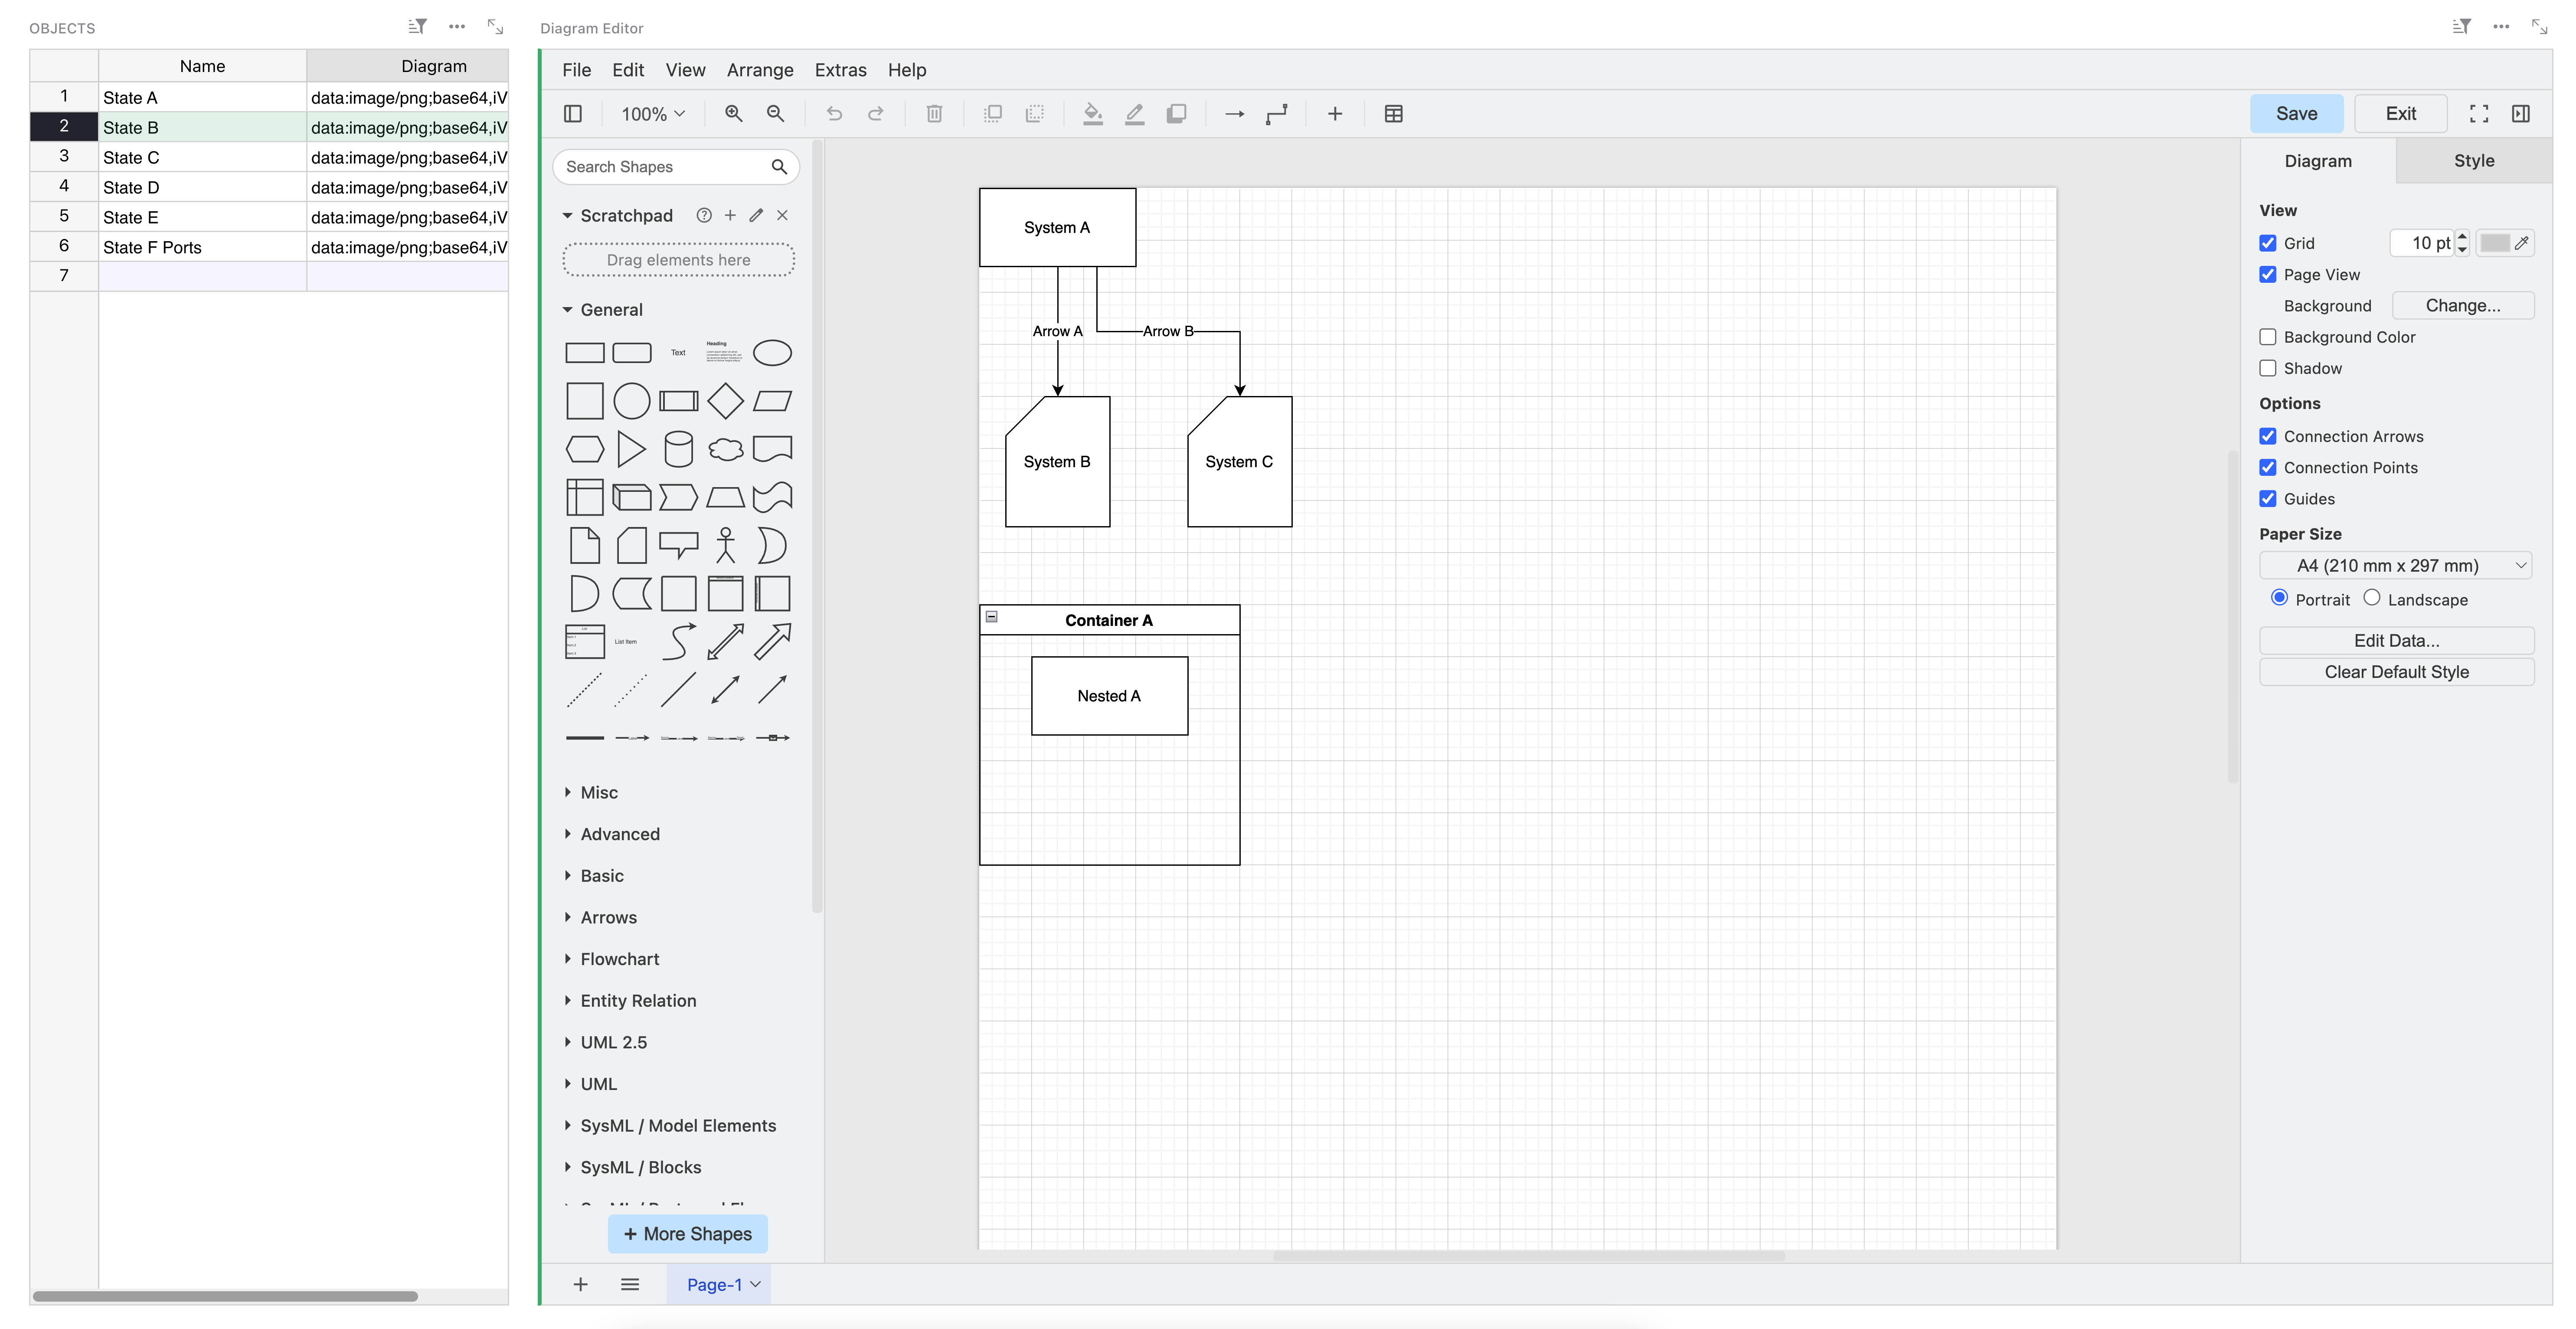
Task: Open the Edit menu
Action: pyautogui.click(x=628, y=70)
